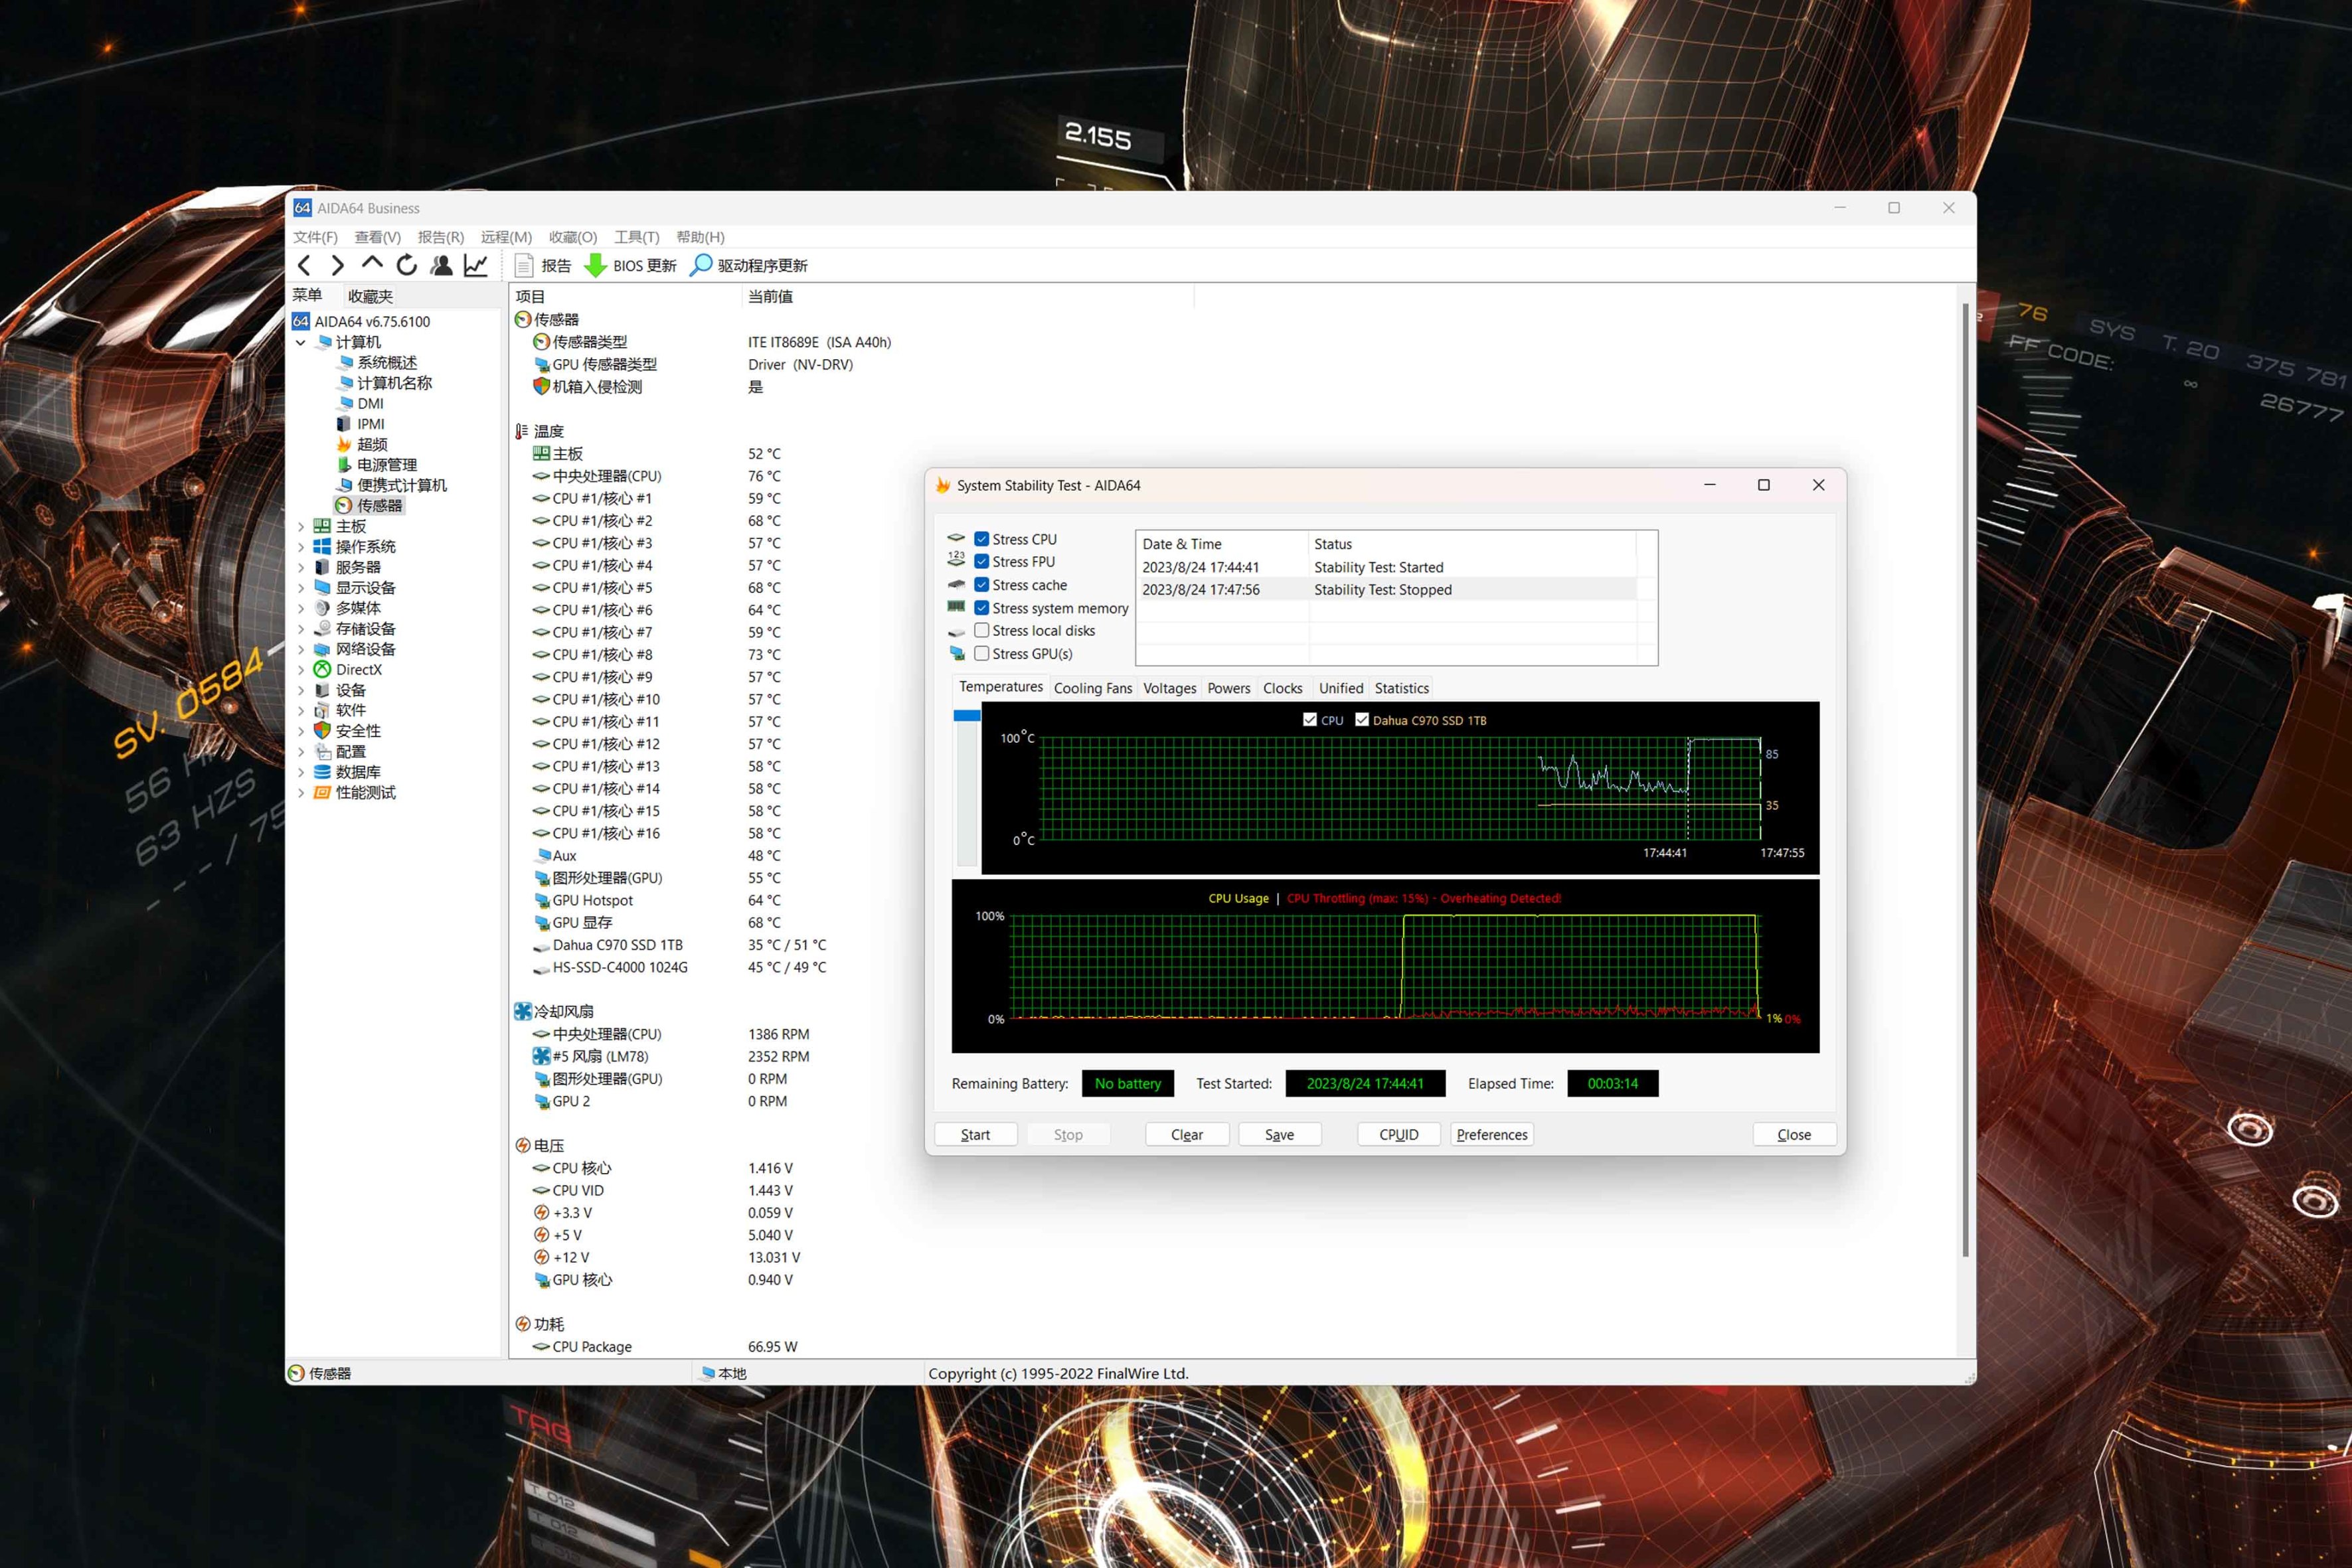Uncheck the Stress FPU checkbox

(982, 561)
